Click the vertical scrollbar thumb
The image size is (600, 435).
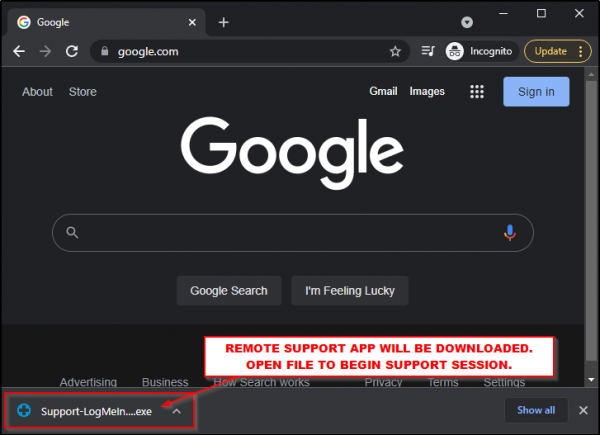(591, 220)
